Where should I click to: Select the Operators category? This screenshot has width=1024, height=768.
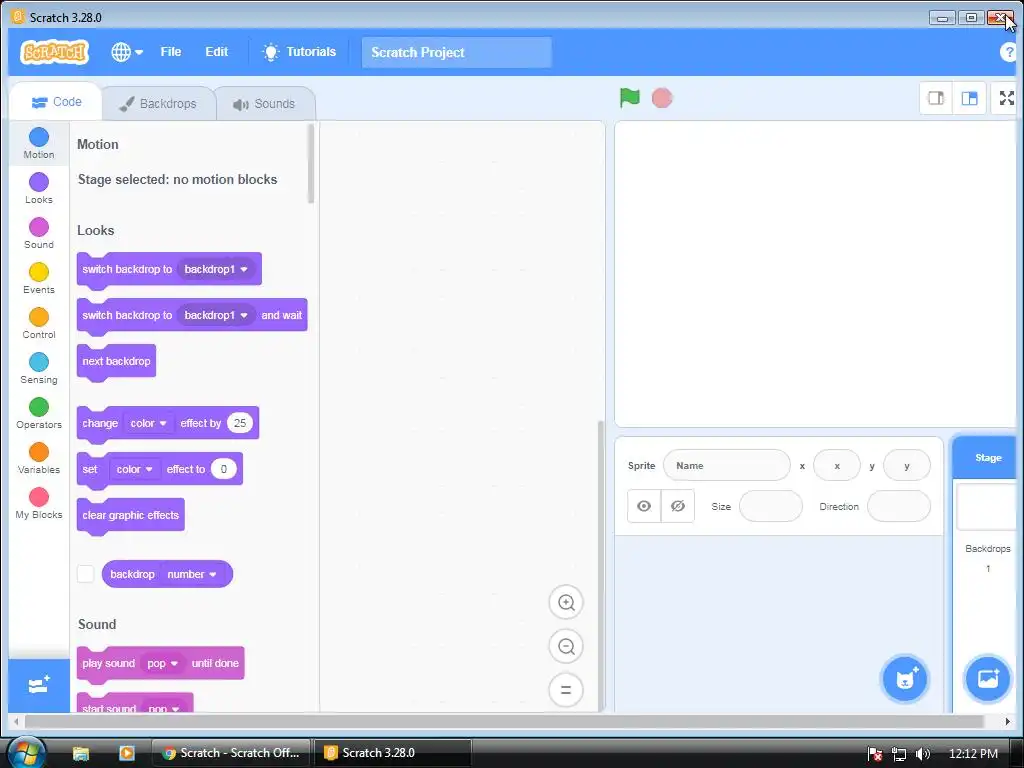pyautogui.click(x=39, y=413)
